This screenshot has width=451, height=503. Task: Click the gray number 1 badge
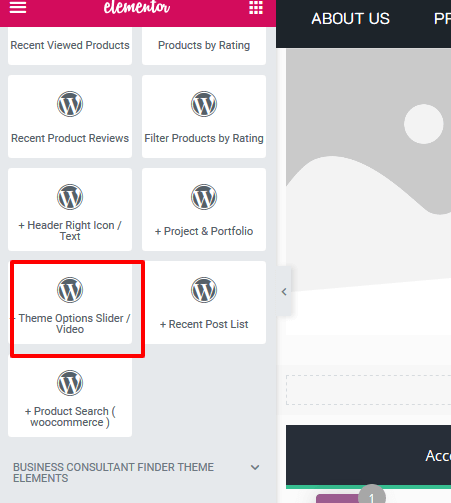coord(372,495)
